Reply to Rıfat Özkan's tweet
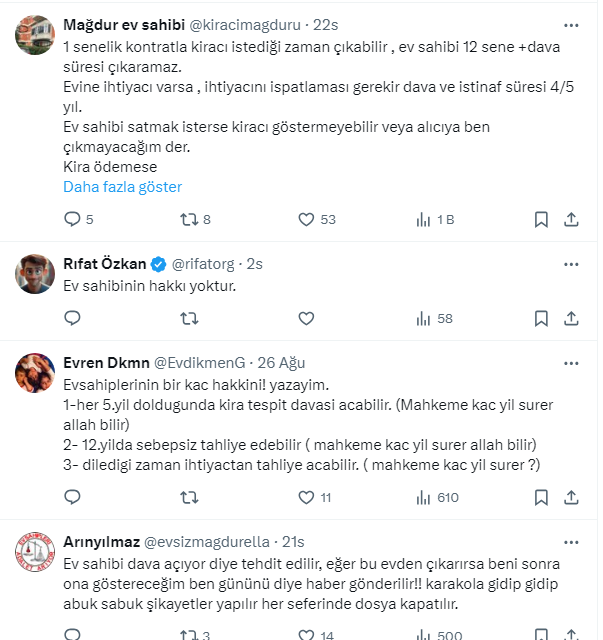 pyautogui.click(x=72, y=318)
